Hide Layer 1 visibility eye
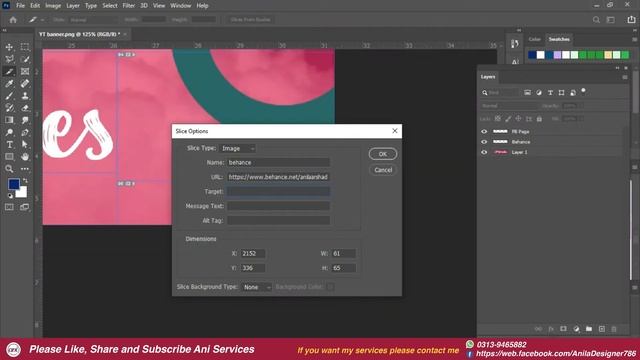 point(484,152)
